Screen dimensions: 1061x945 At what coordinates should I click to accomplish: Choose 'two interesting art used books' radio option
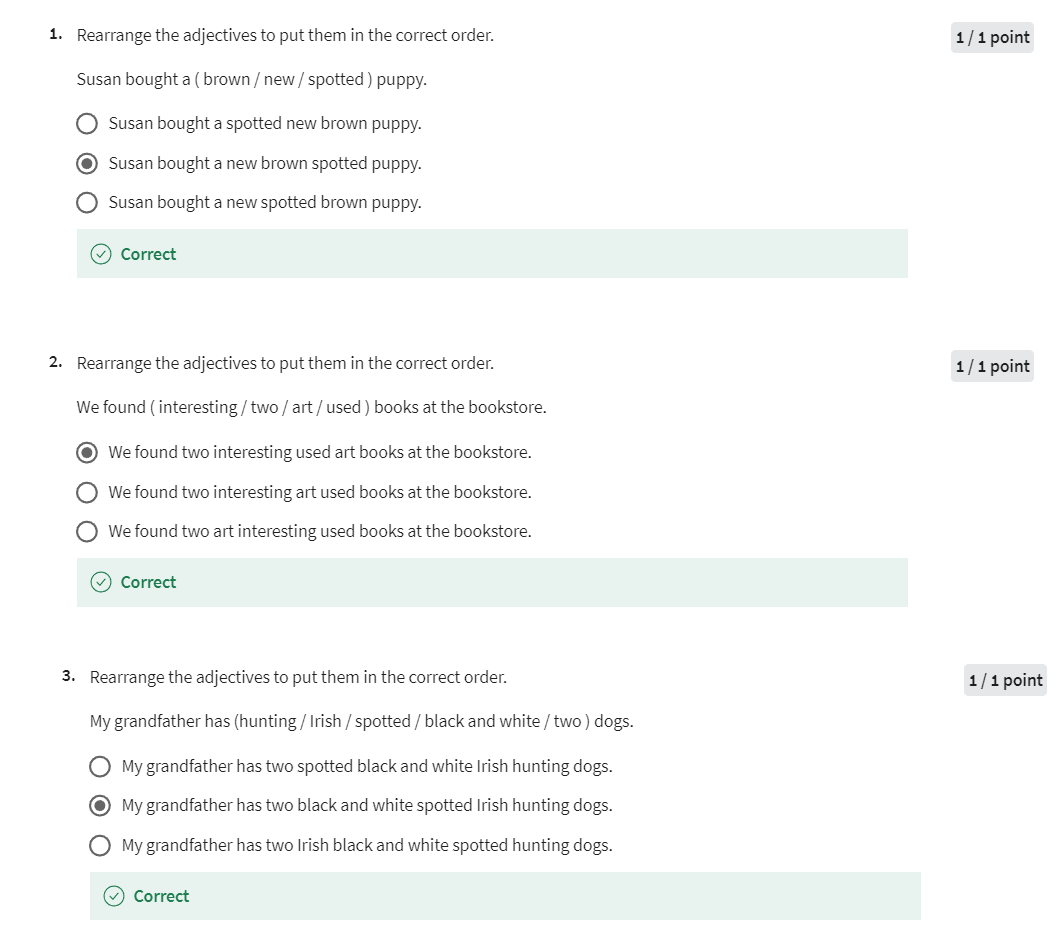(87, 492)
